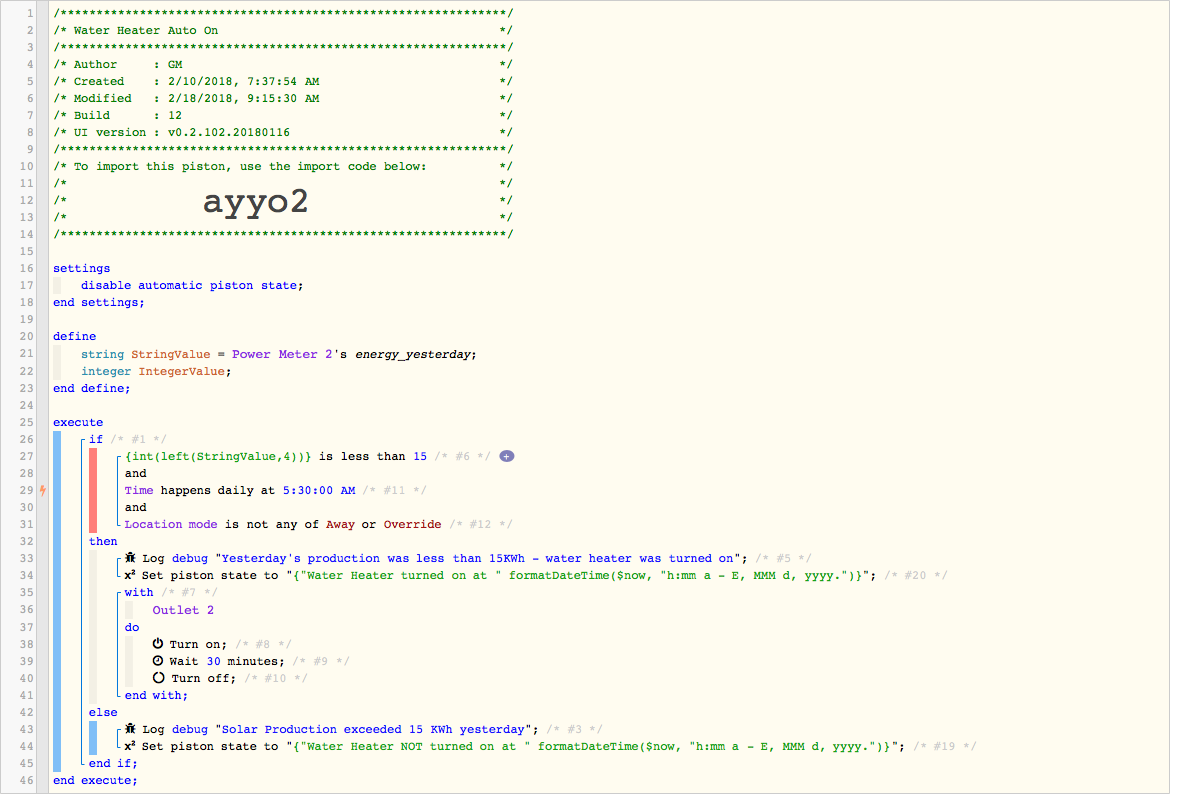Click the x² icon on 'Water Heater NOT turned' line
Image resolution: width=1178 pixels, height=802 pixels.
coord(130,746)
